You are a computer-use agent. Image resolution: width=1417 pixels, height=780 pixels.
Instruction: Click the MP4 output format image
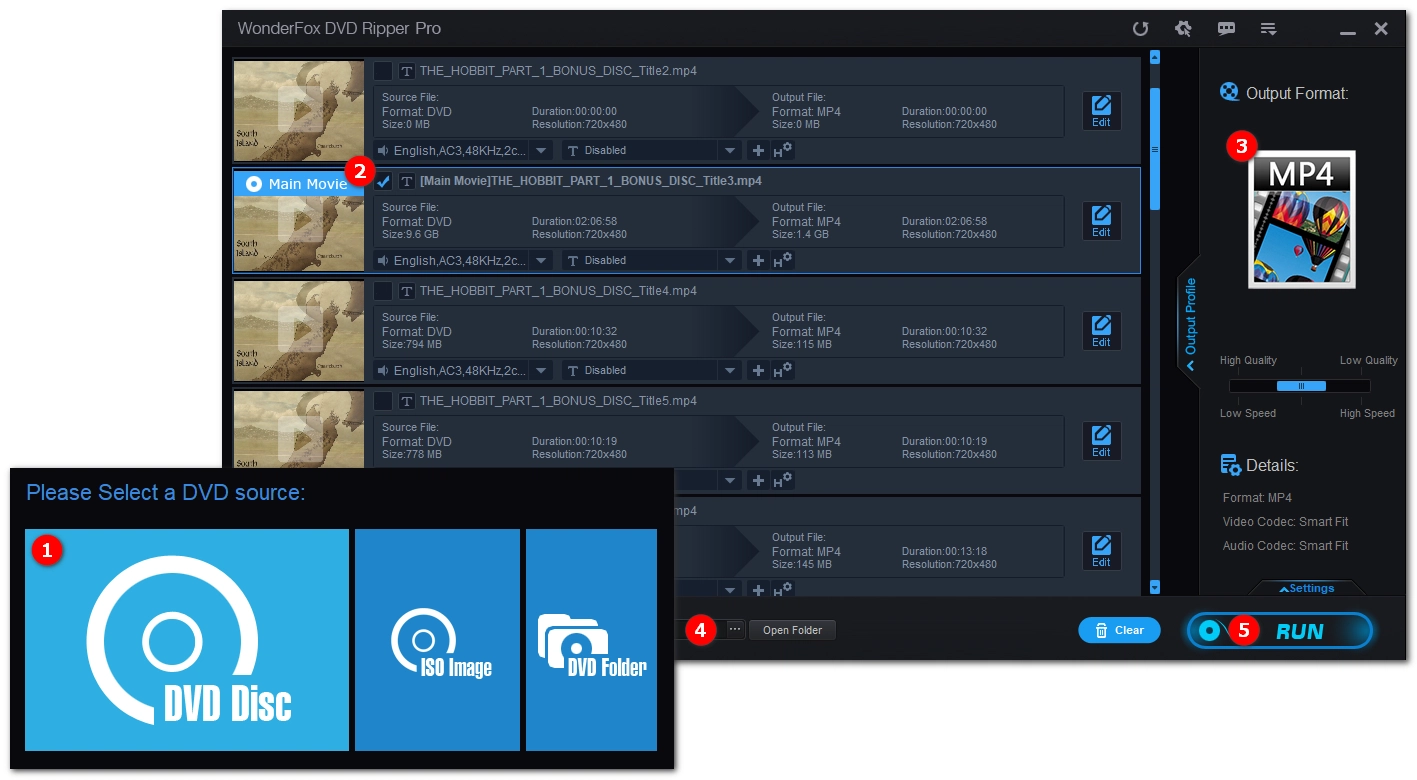(x=1302, y=219)
